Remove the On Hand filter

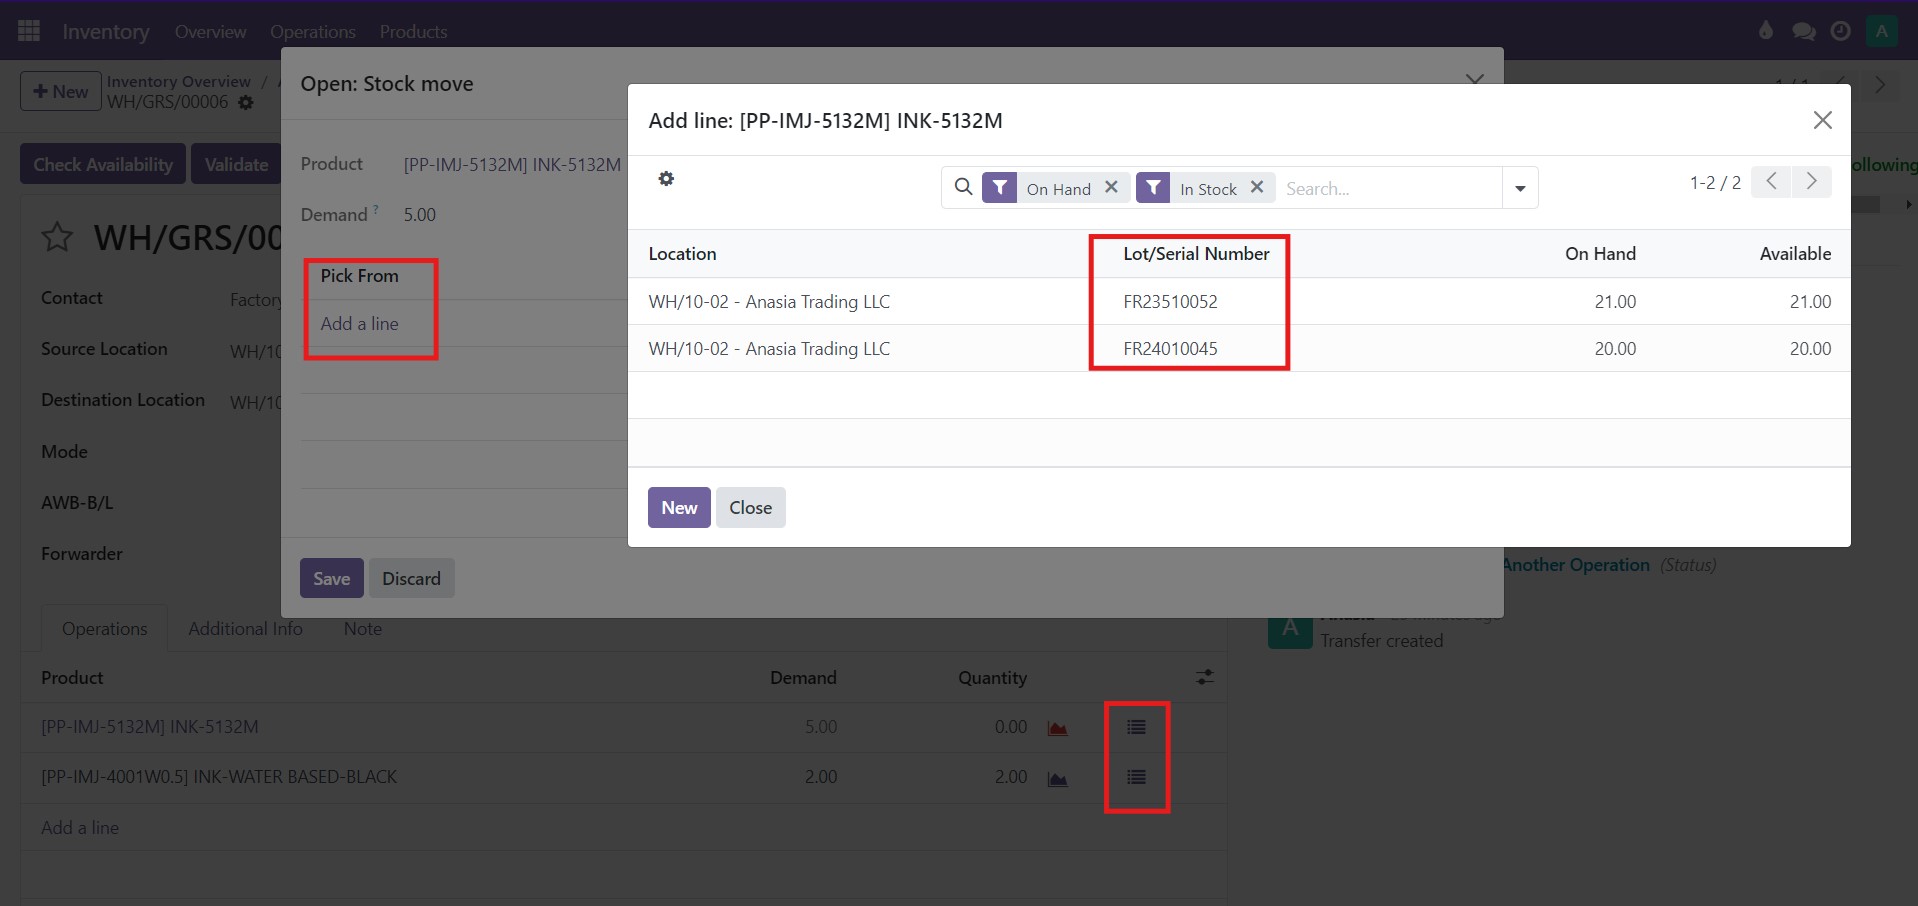[x=1111, y=187]
